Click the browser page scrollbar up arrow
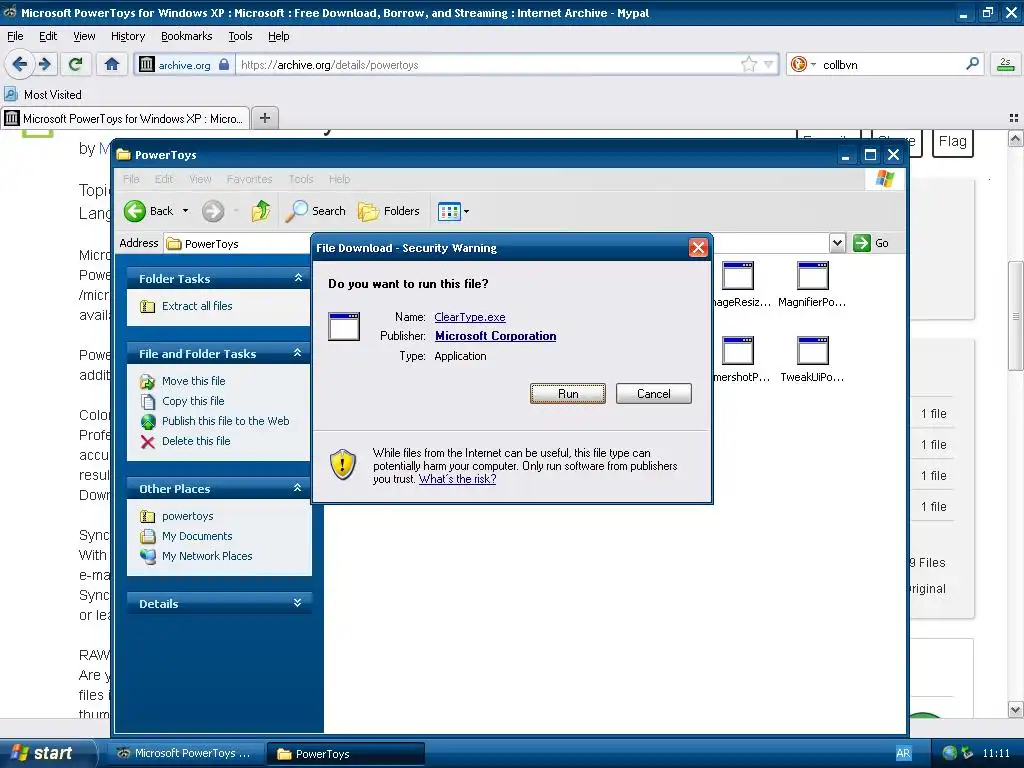 (x=1015, y=138)
